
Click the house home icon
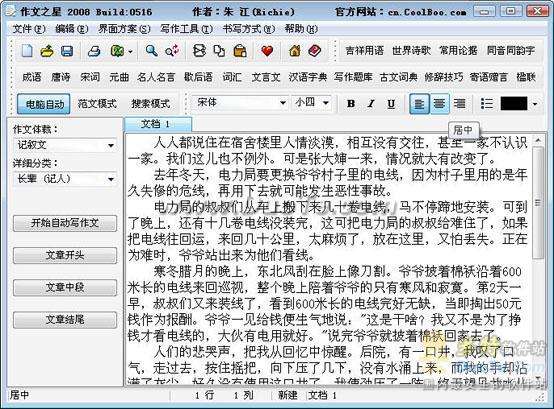click(x=295, y=51)
